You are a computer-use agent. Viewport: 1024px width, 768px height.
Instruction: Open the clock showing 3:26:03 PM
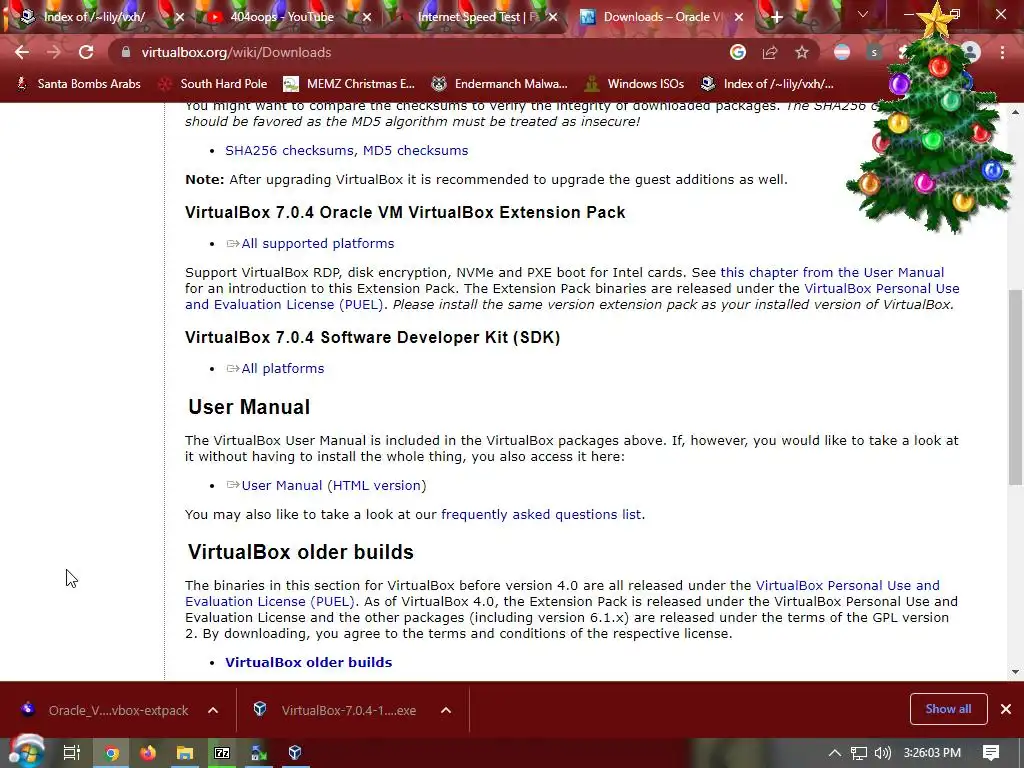[x=932, y=753]
